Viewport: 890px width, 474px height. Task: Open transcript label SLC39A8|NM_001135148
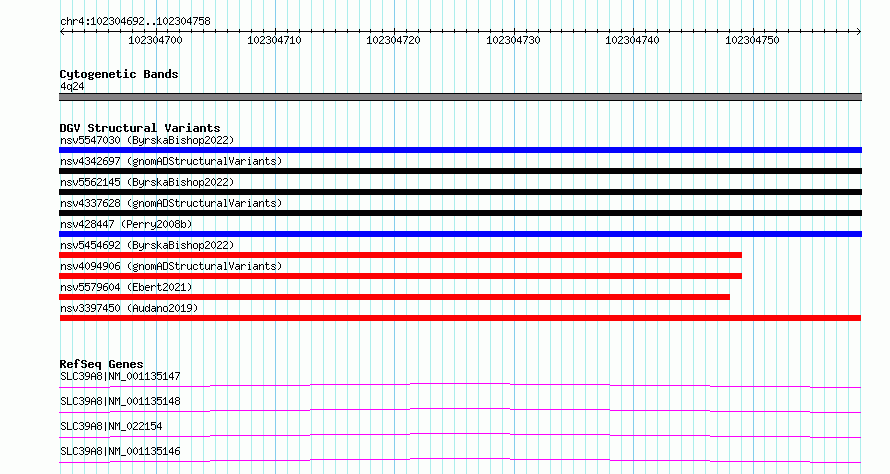coord(120,401)
